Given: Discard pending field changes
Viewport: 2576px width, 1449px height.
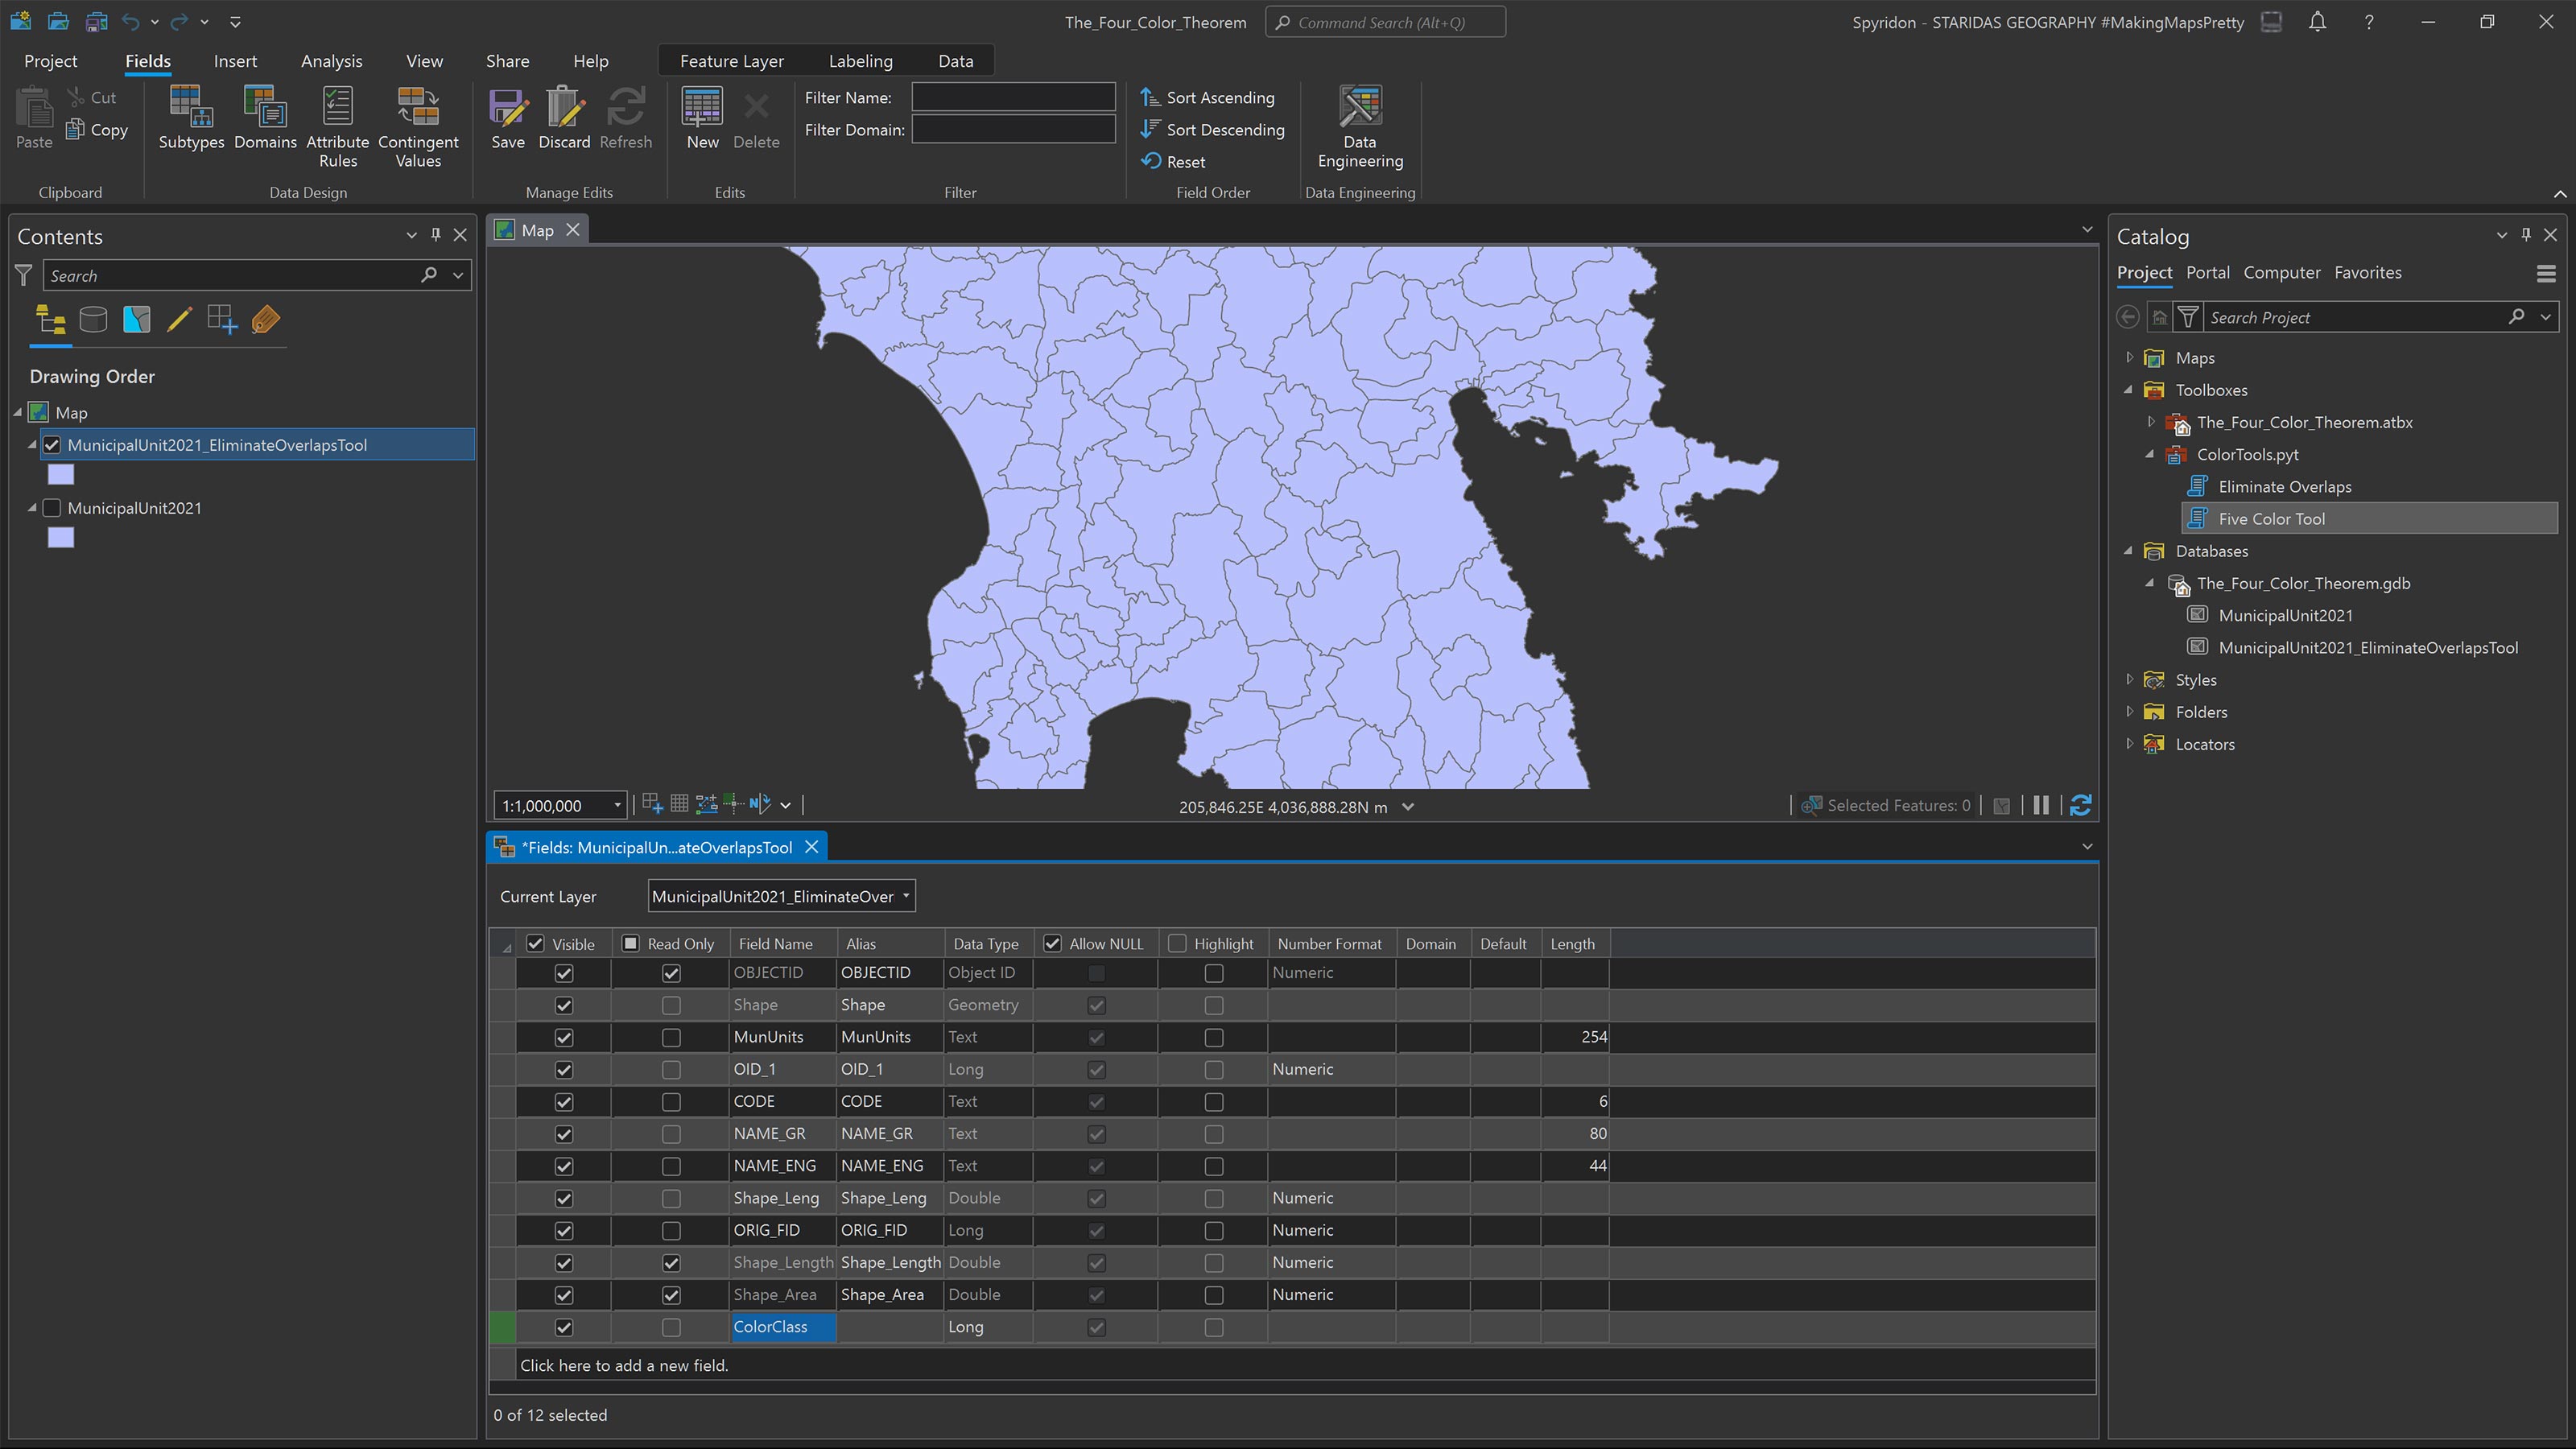Looking at the screenshot, I should [564, 108].
